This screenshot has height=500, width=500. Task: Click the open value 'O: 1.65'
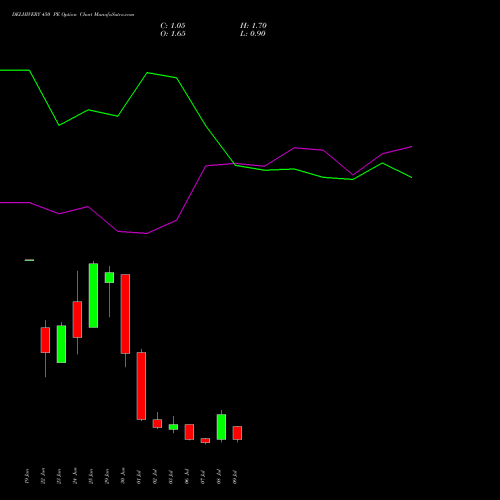click(173, 34)
